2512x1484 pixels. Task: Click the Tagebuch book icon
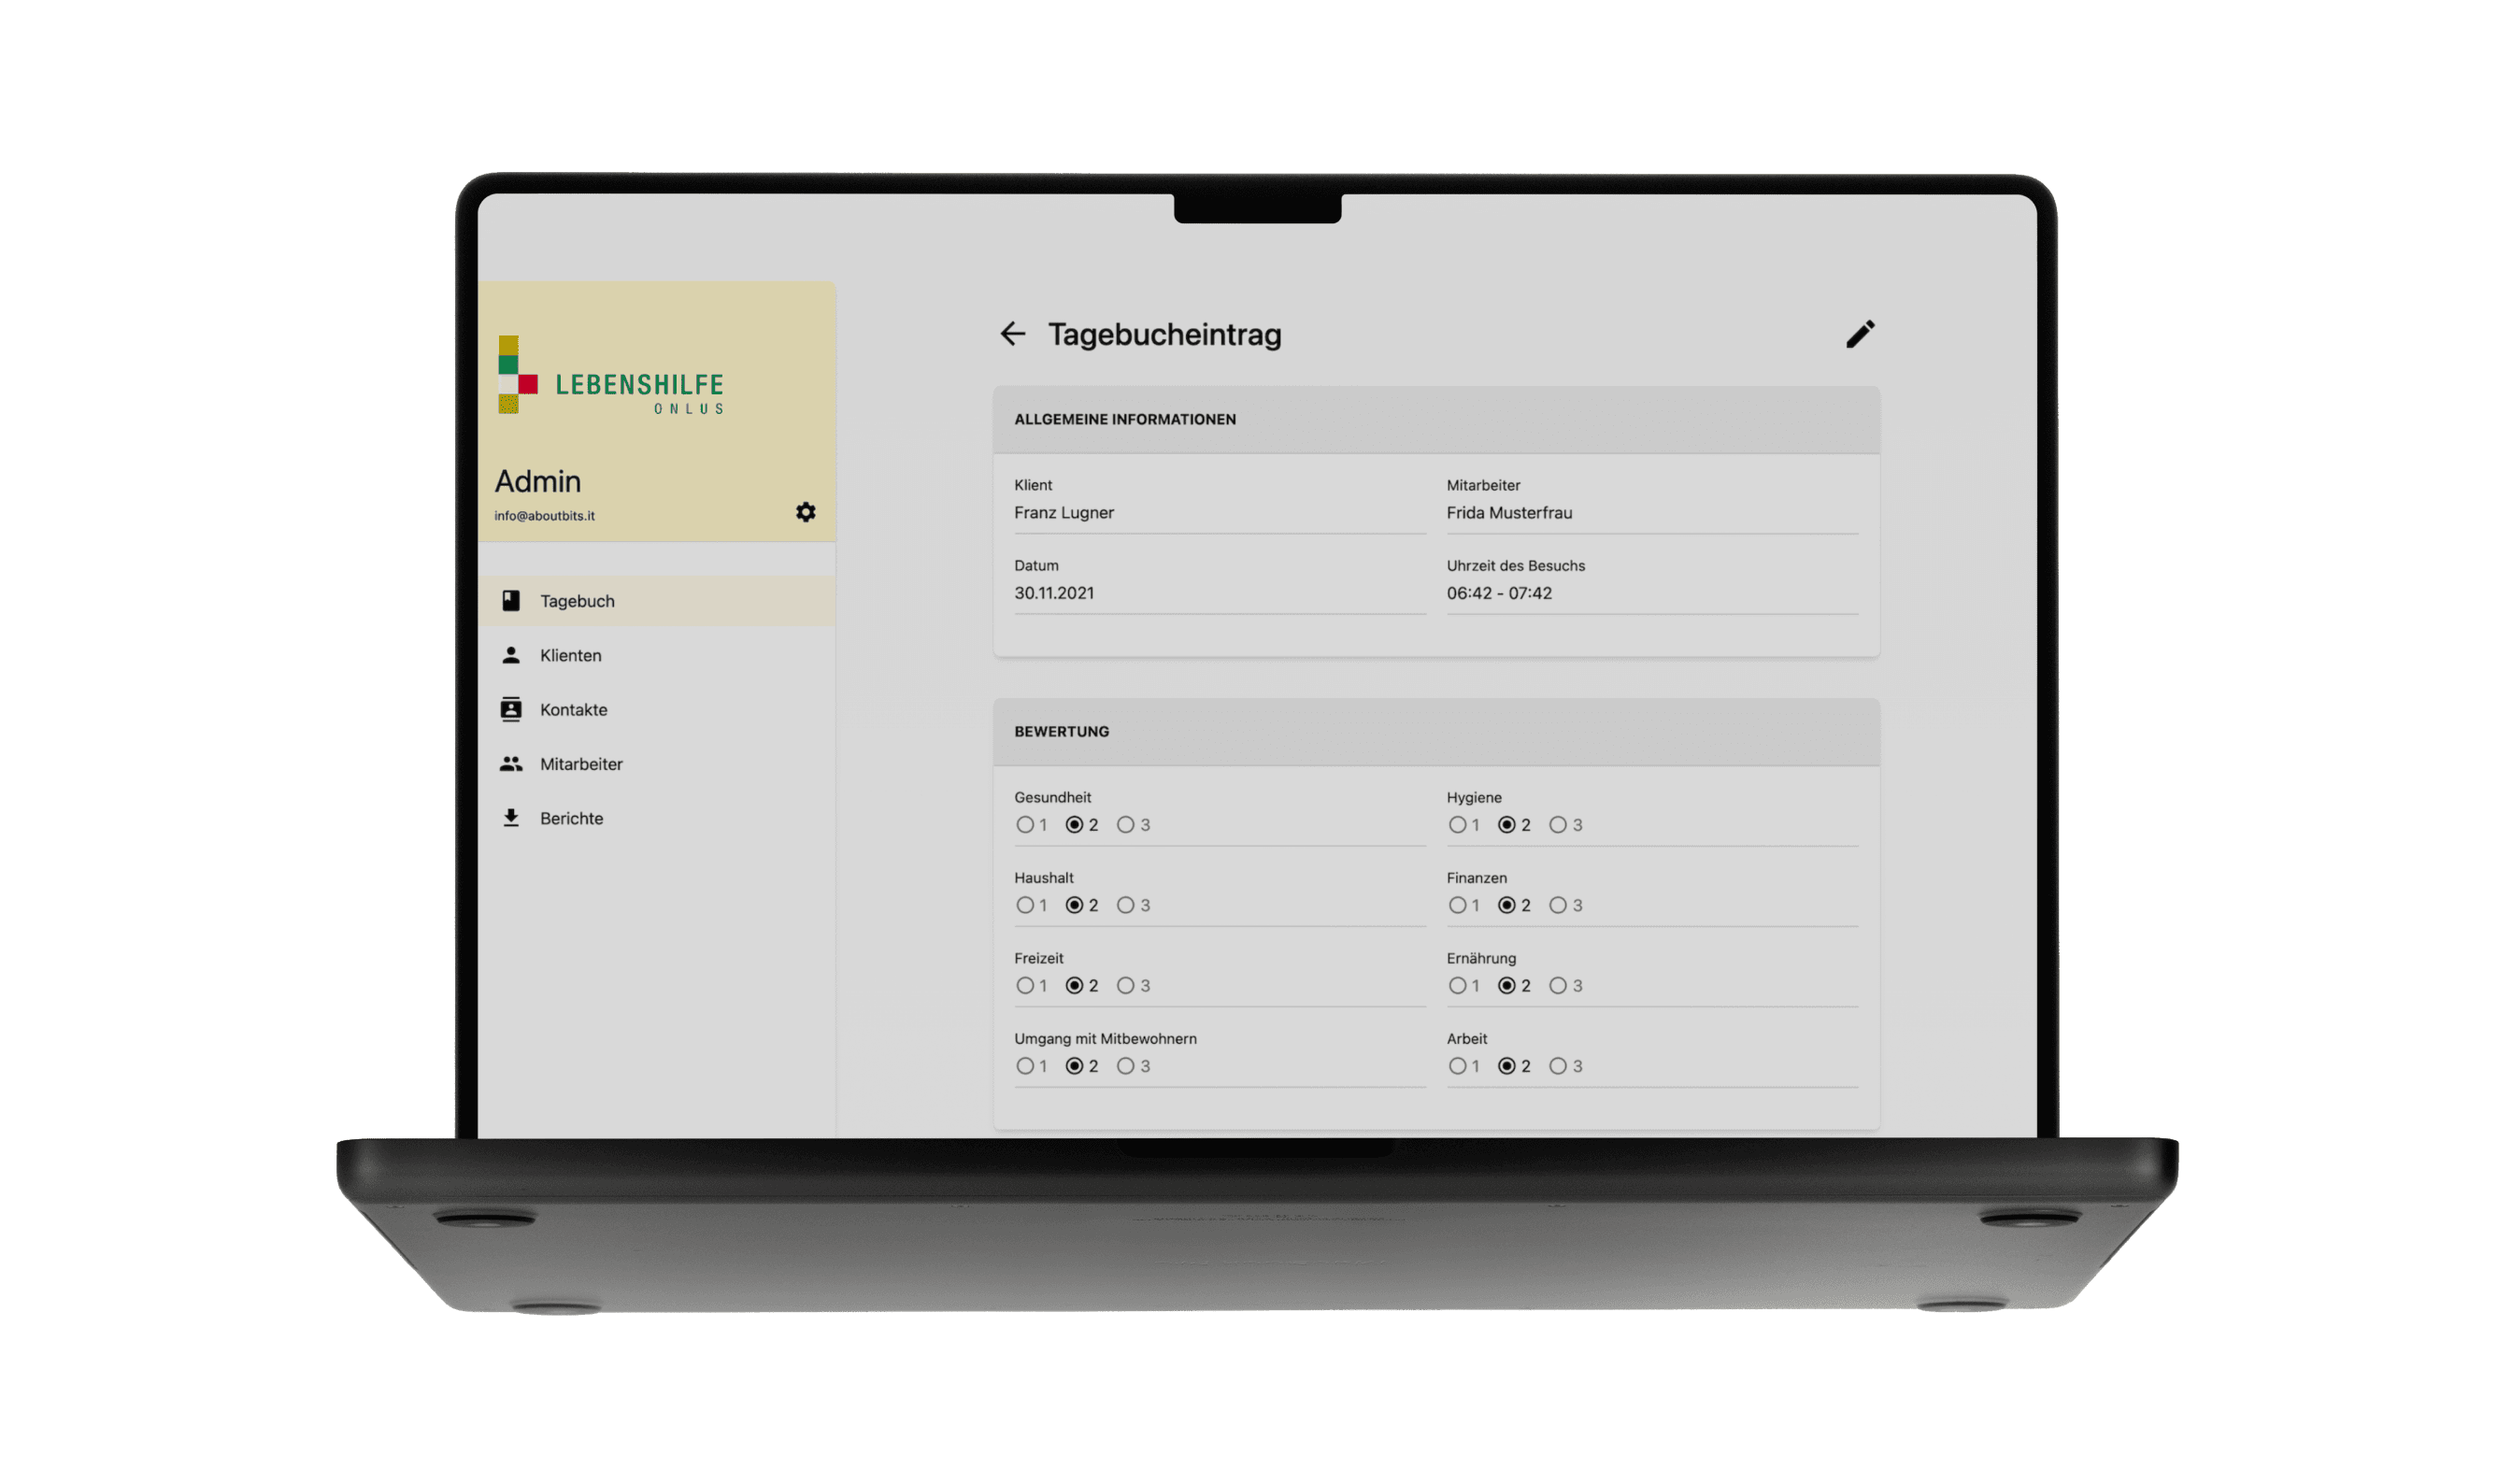click(x=511, y=600)
